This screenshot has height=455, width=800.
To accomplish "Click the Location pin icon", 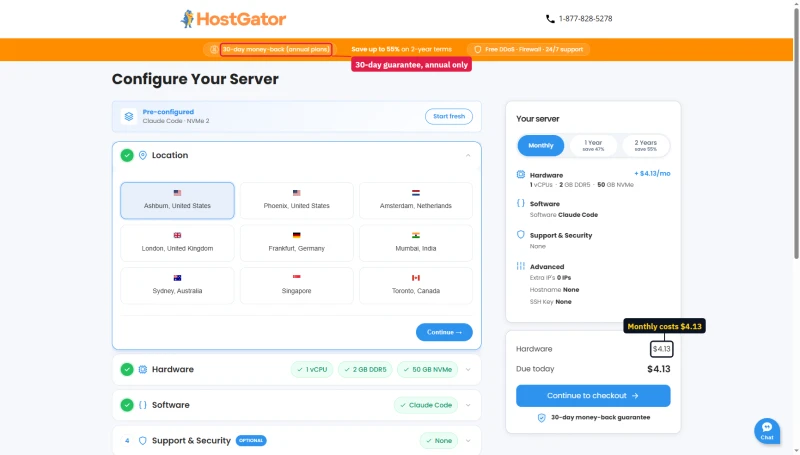I will (x=143, y=155).
